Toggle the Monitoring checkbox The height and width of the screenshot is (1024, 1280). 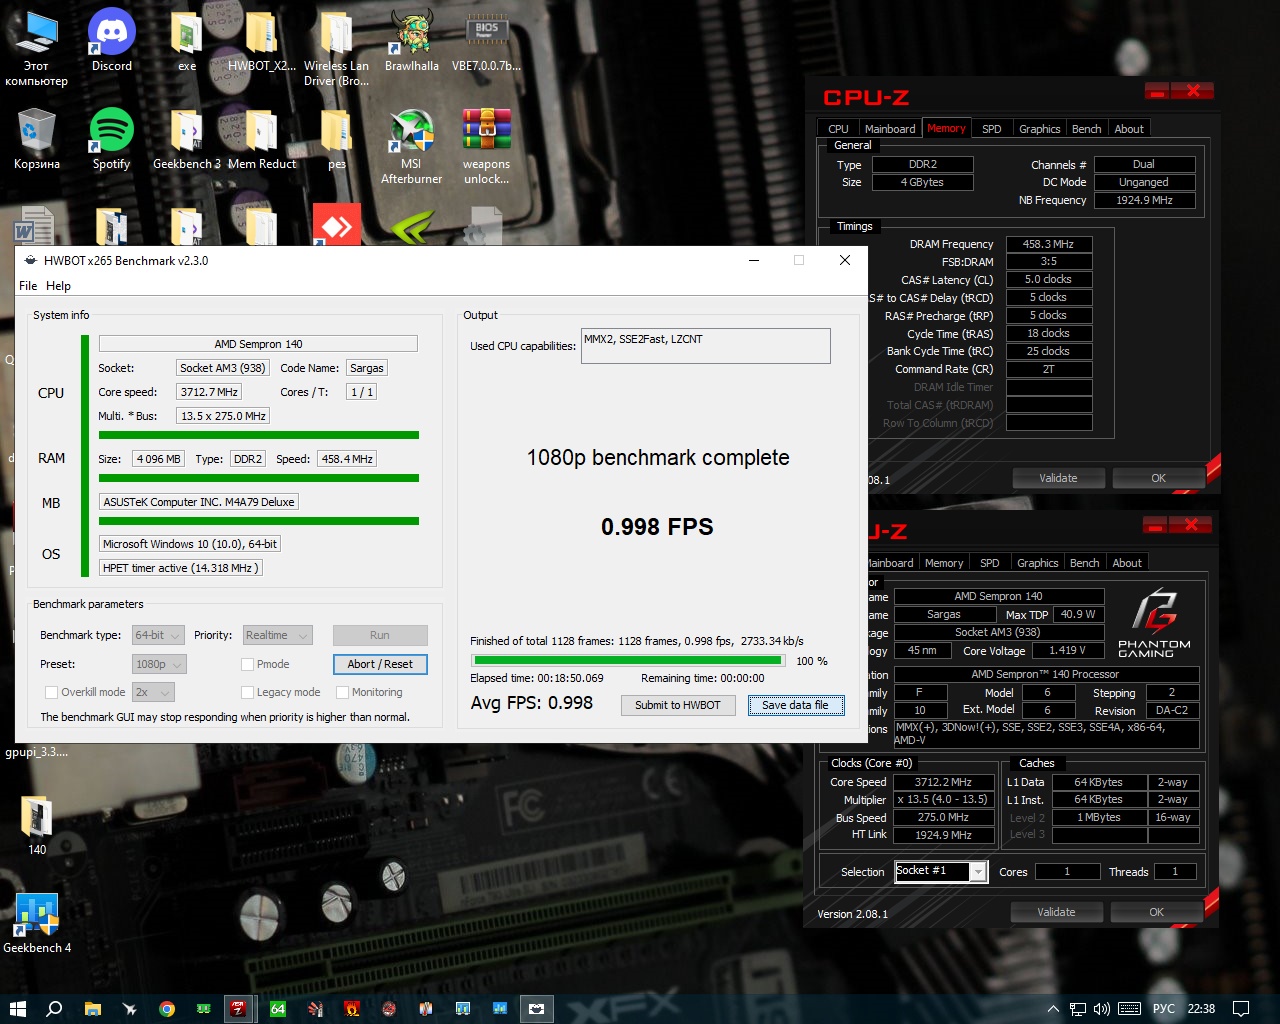tap(342, 692)
